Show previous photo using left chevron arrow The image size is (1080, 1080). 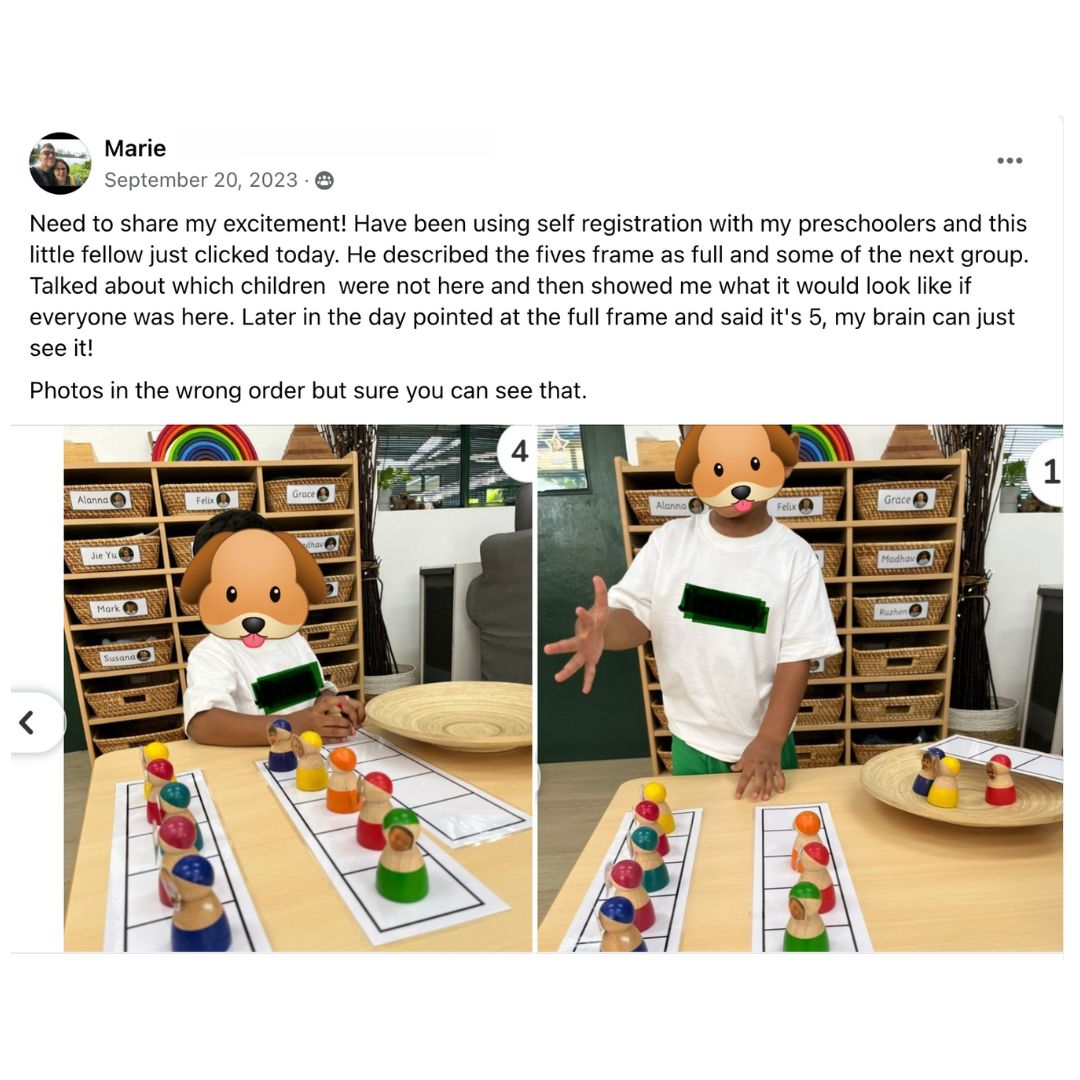coord(29,723)
